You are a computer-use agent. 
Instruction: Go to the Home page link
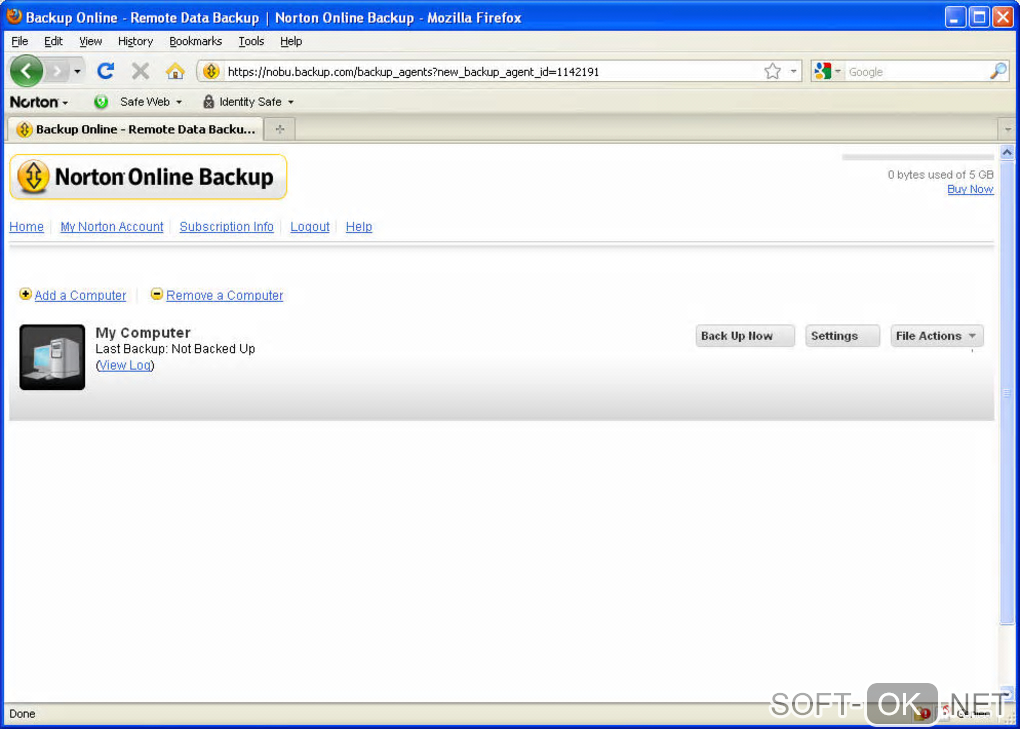coord(27,226)
